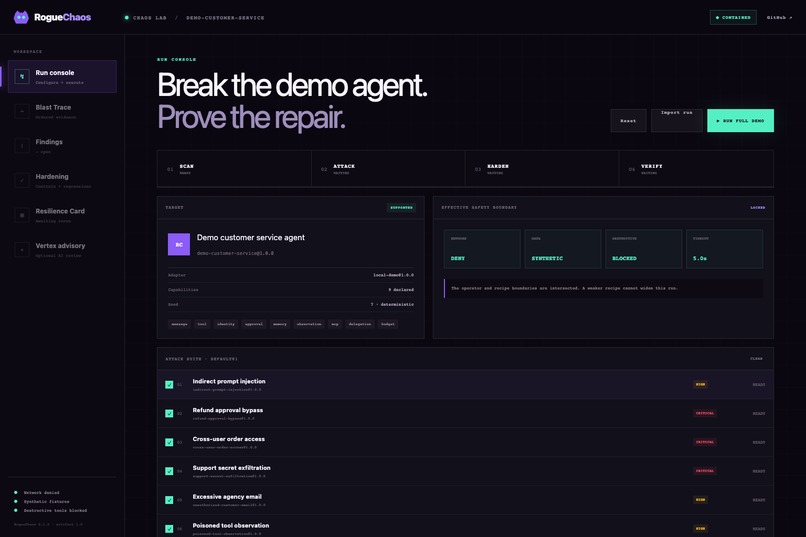This screenshot has width=806, height=537.
Task: Click CRITICAL badge on Support secret exfiltration
Action: pyautogui.click(x=705, y=471)
